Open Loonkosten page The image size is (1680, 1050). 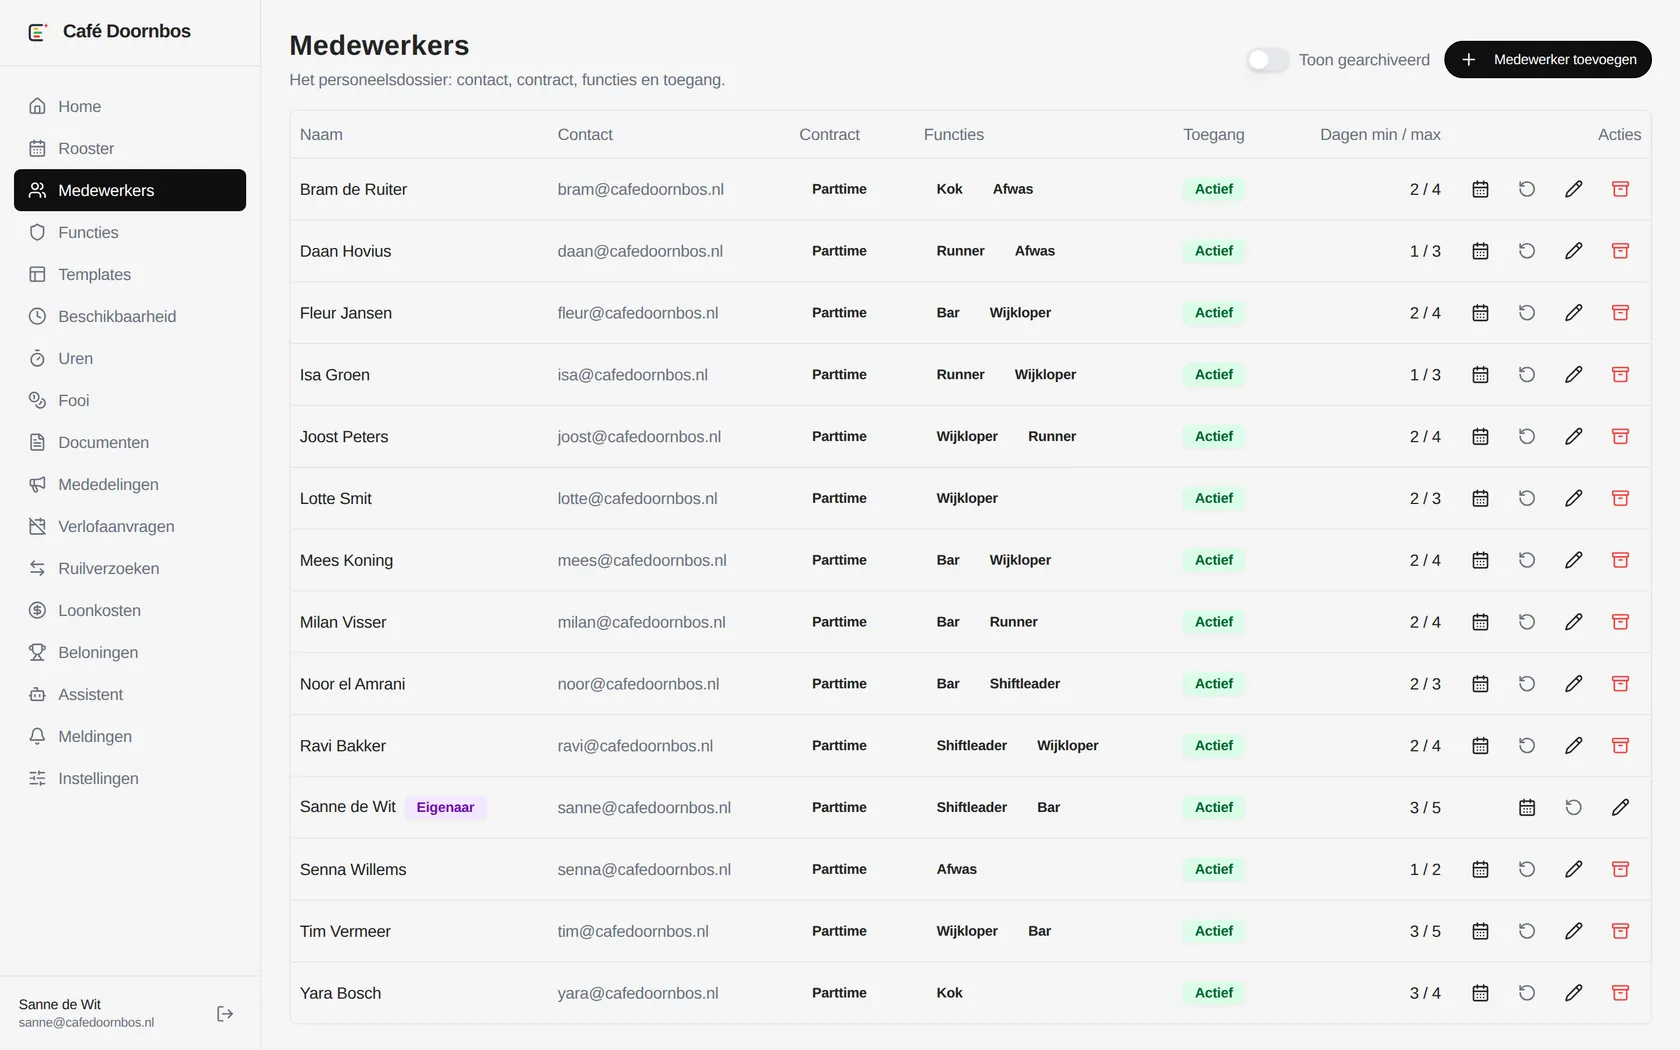click(130, 610)
